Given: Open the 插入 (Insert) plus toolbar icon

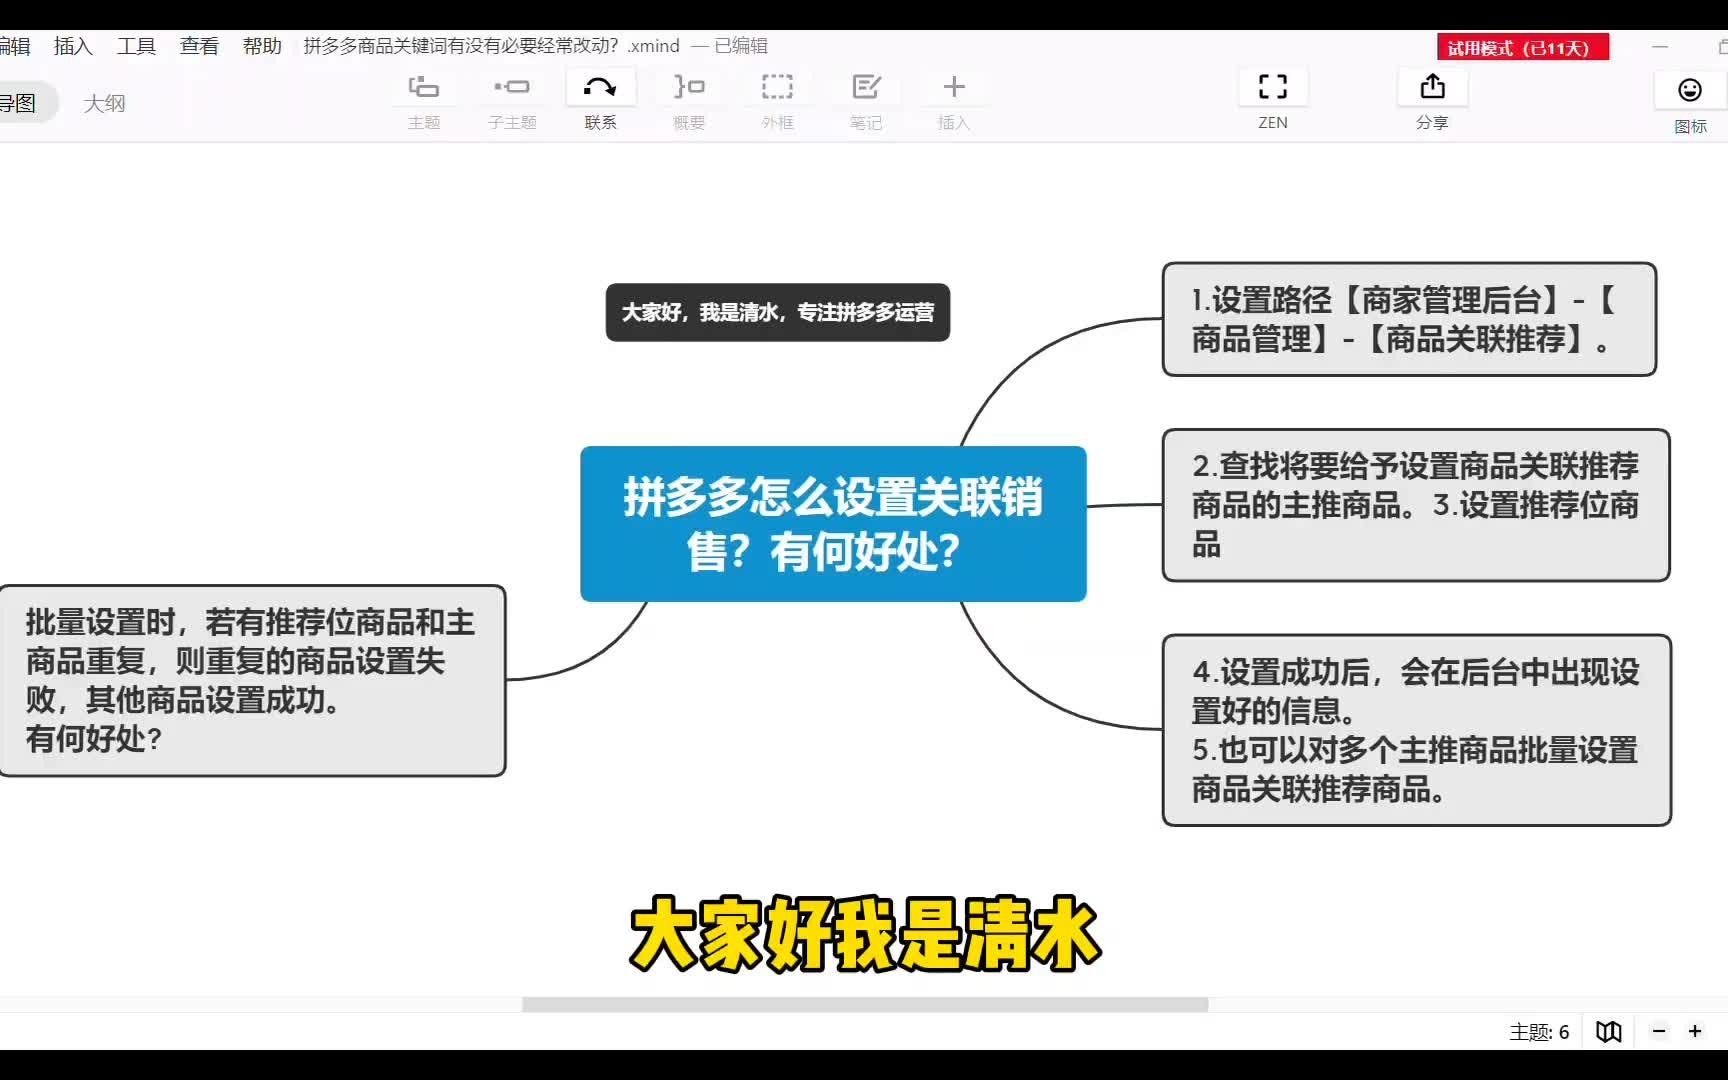Looking at the screenshot, I should tap(954, 88).
